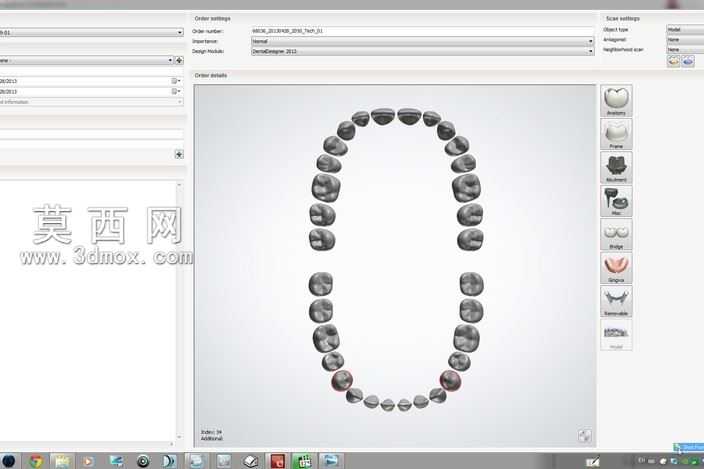
Task: Open the Antagonist dropdown
Action: 685,39
